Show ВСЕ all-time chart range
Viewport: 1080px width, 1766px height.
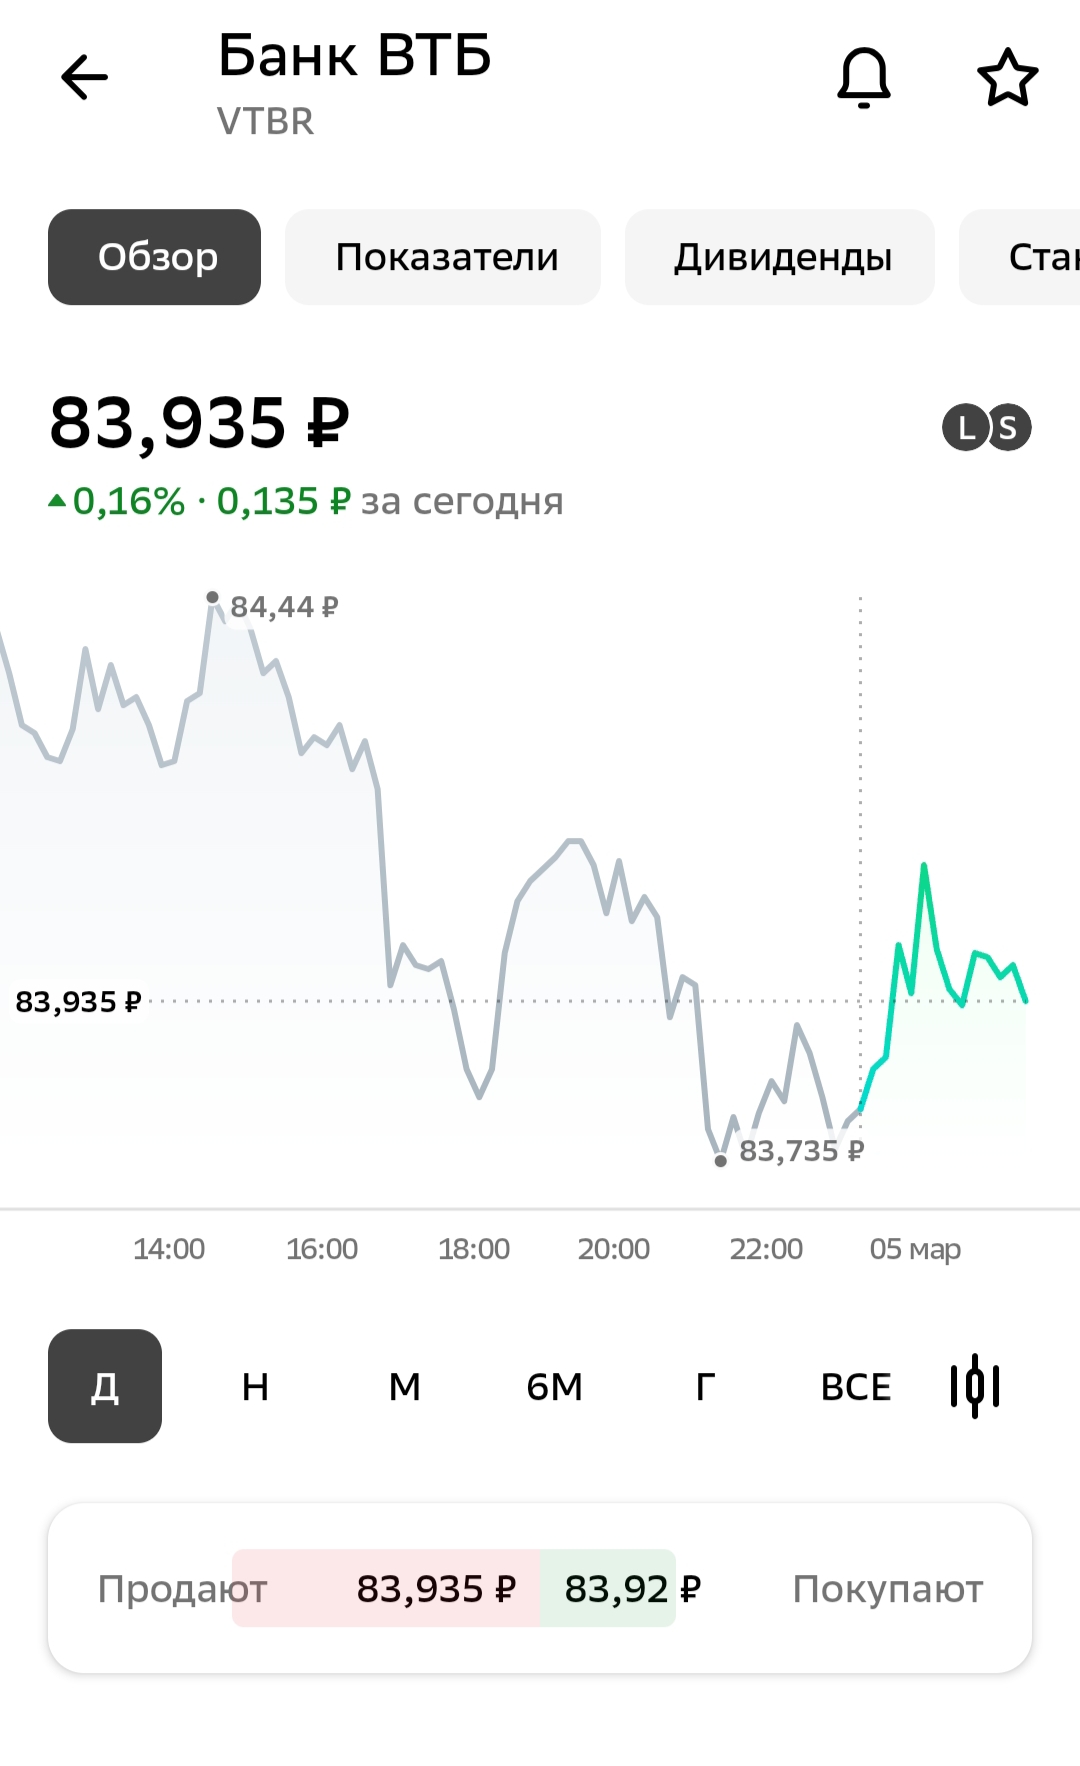pos(855,1386)
